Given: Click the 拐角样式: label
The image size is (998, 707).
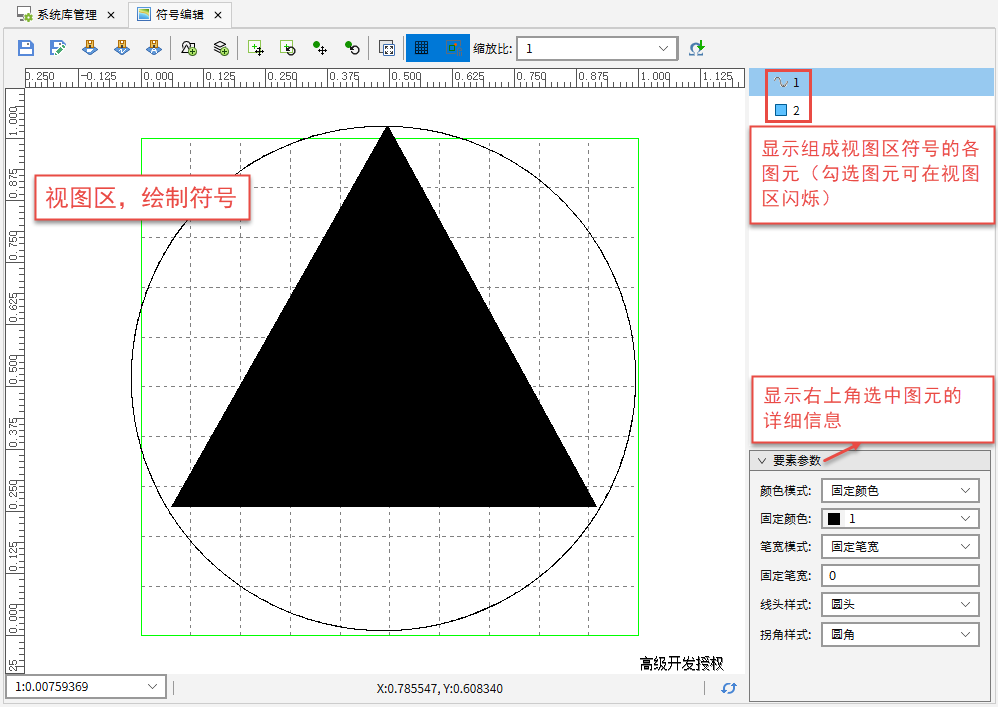Looking at the screenshot, I should point(785,634).
